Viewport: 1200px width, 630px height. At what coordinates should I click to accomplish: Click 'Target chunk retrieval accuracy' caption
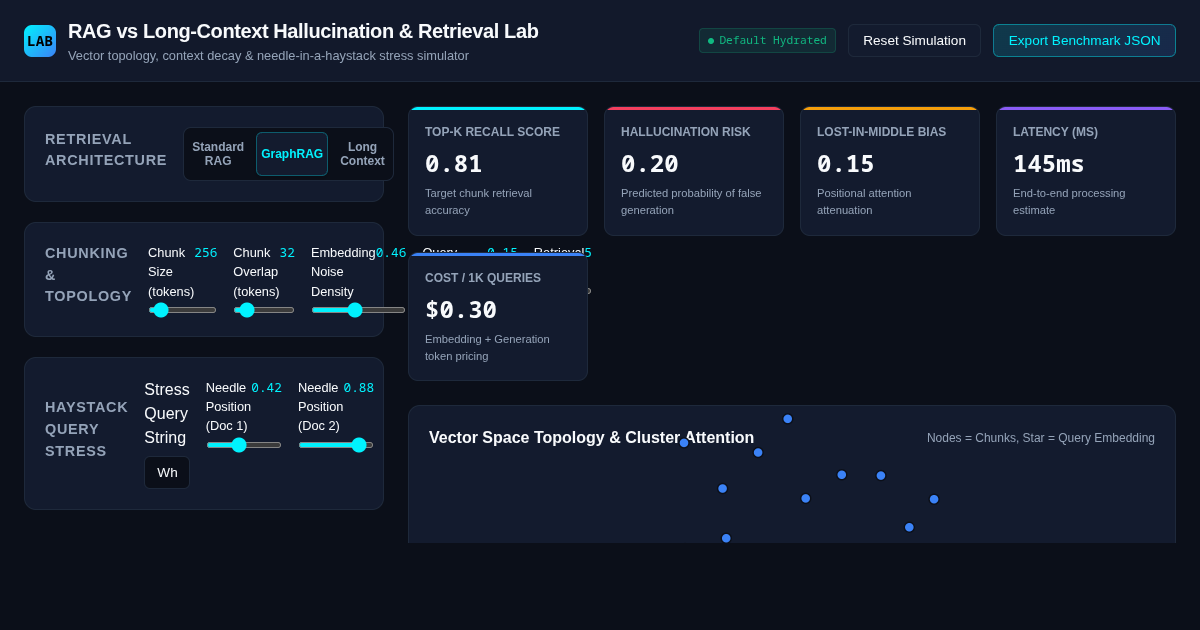(478, 201)
